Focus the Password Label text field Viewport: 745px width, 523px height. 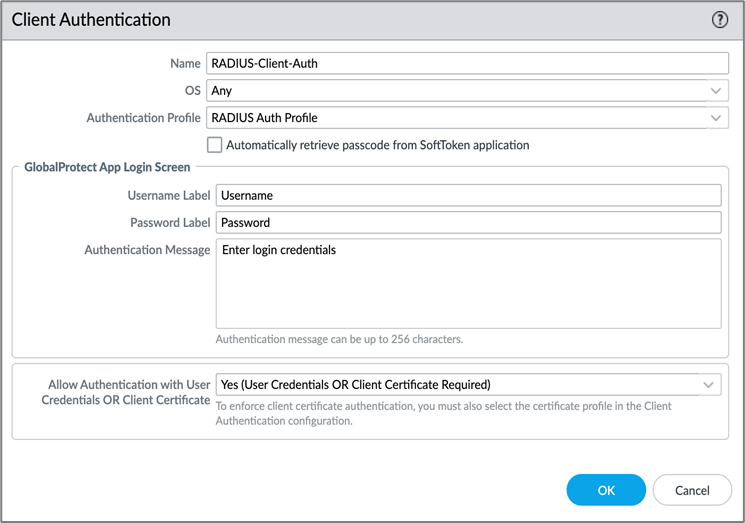[468, 222]
